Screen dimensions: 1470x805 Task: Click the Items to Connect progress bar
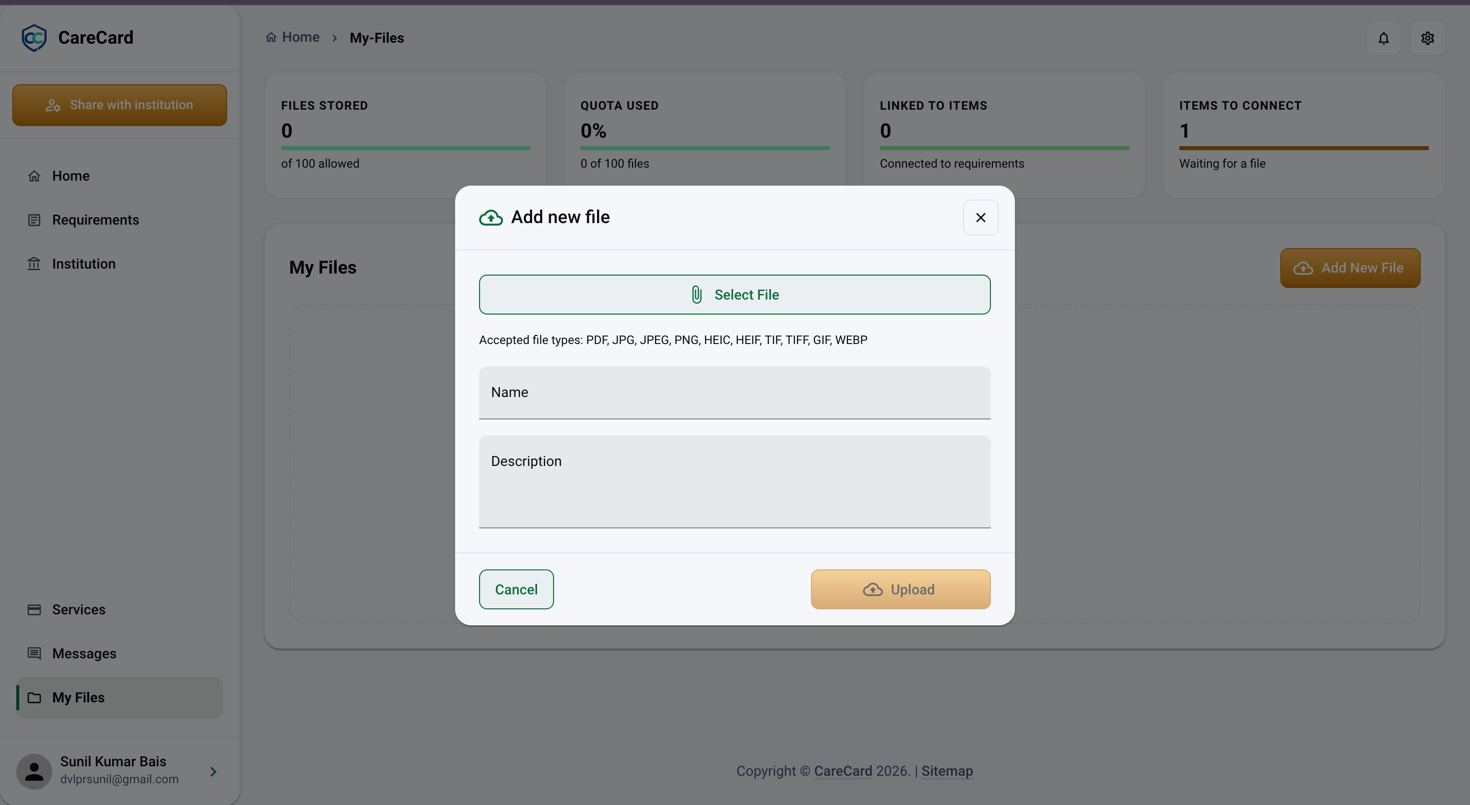[1304, 148]
